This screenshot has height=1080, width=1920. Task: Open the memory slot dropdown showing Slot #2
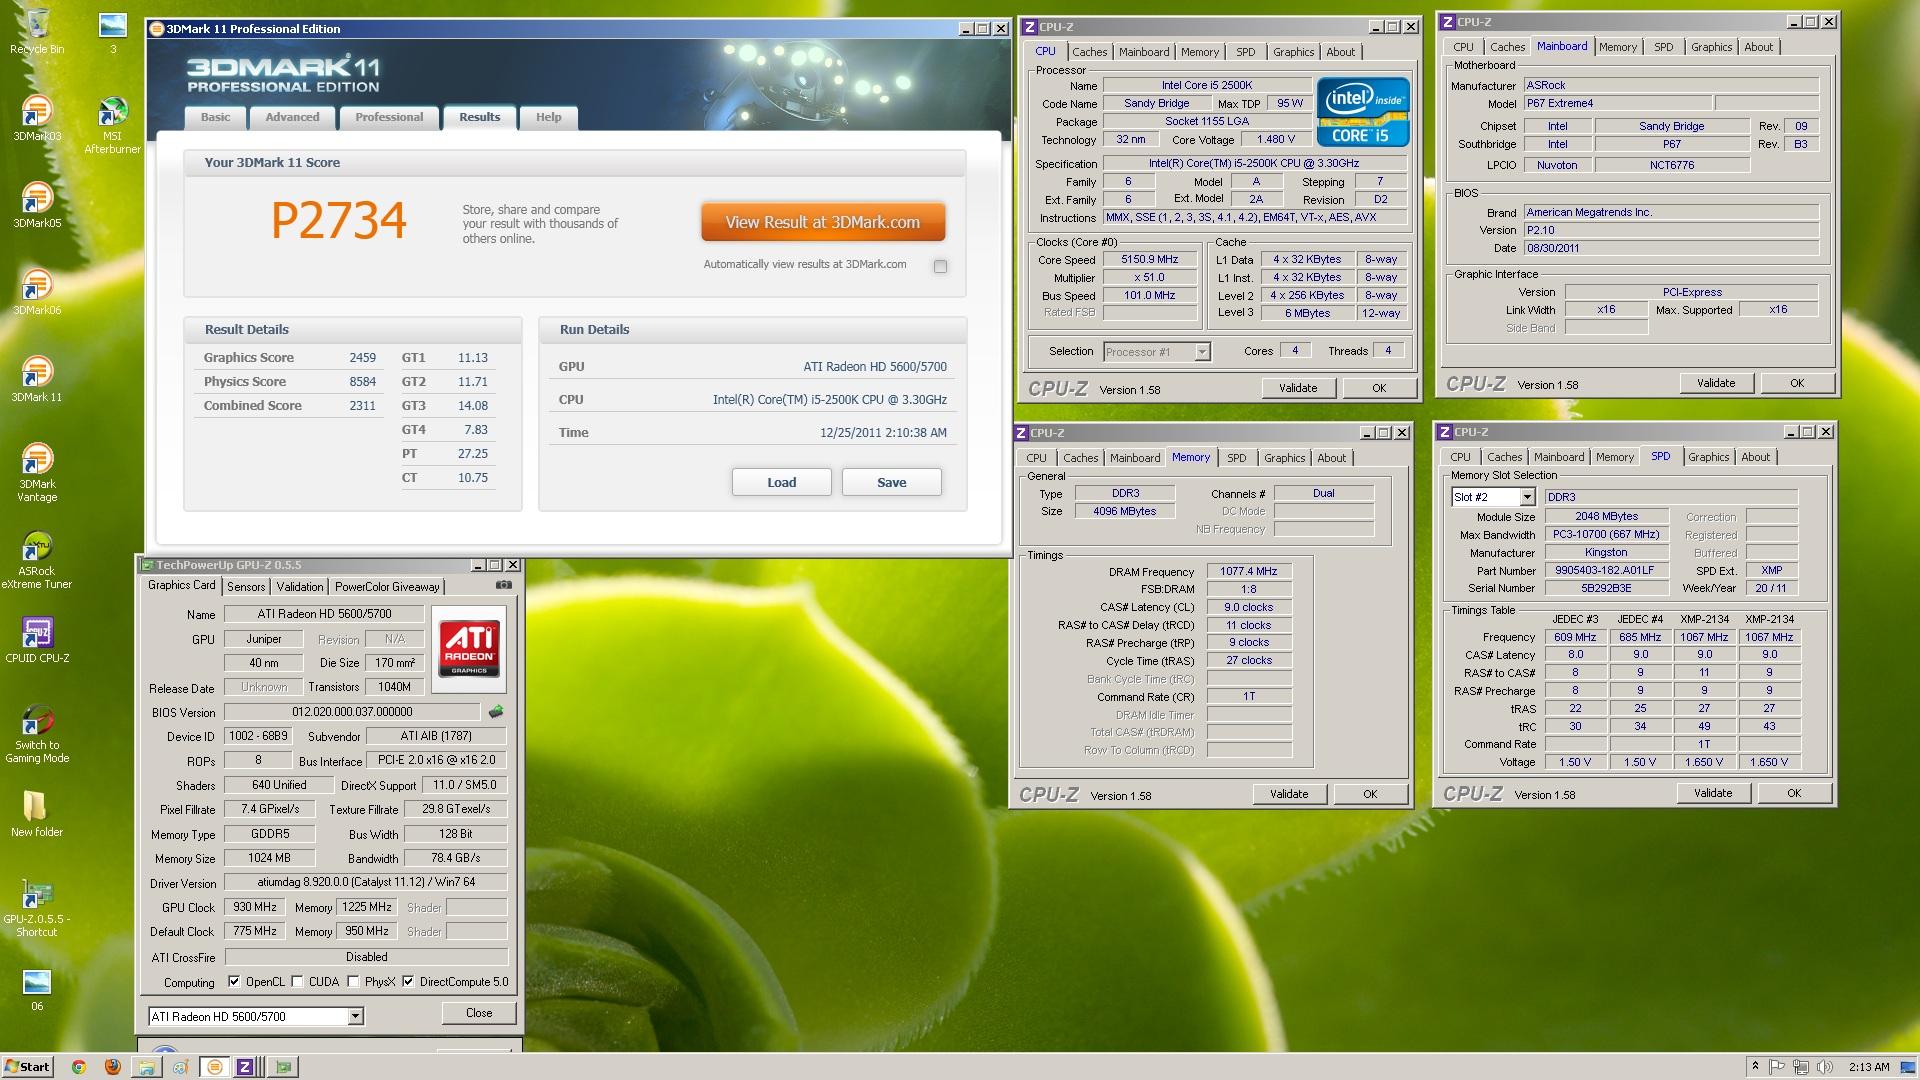click(x=1493, y=497)
